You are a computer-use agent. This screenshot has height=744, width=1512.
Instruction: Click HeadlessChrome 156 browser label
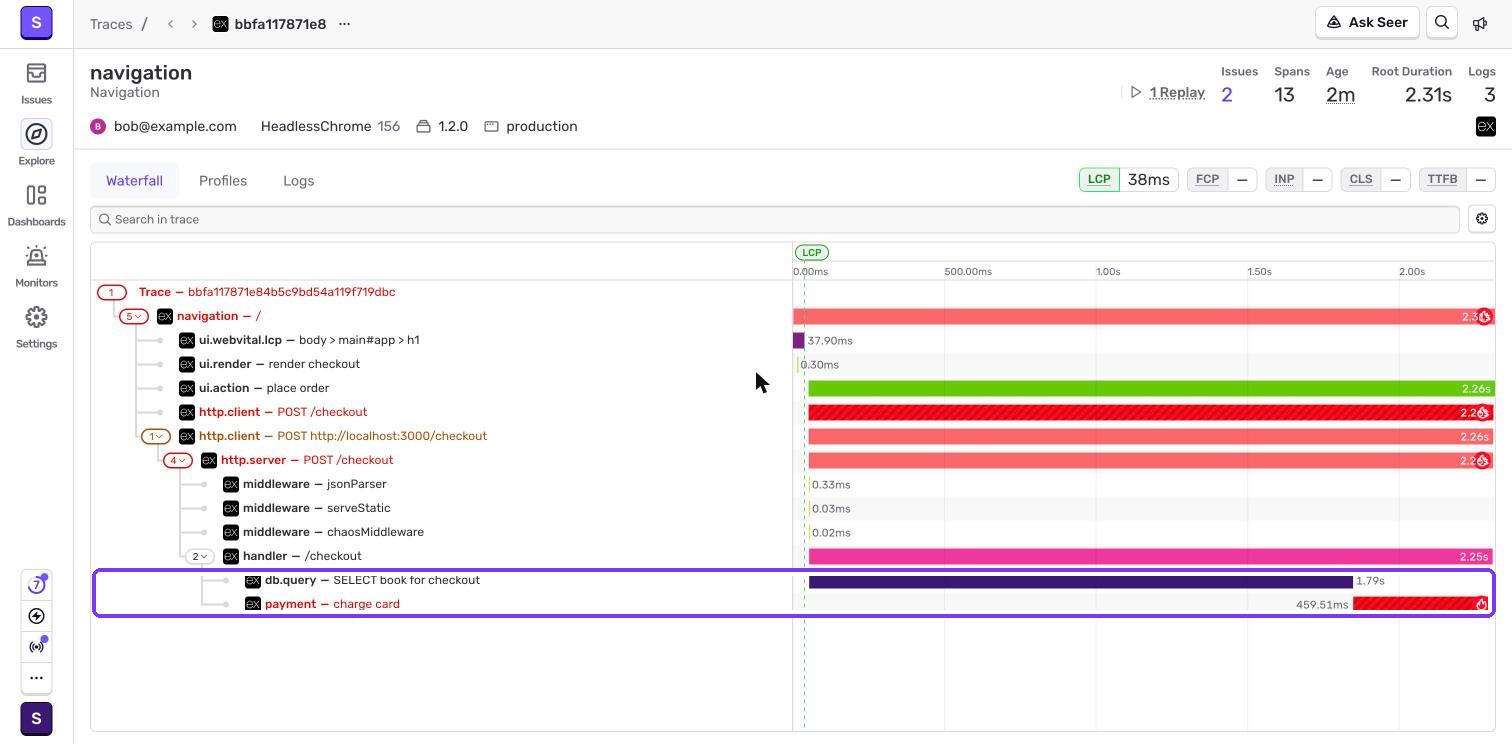pyautogui.click(x=330, y=126)
